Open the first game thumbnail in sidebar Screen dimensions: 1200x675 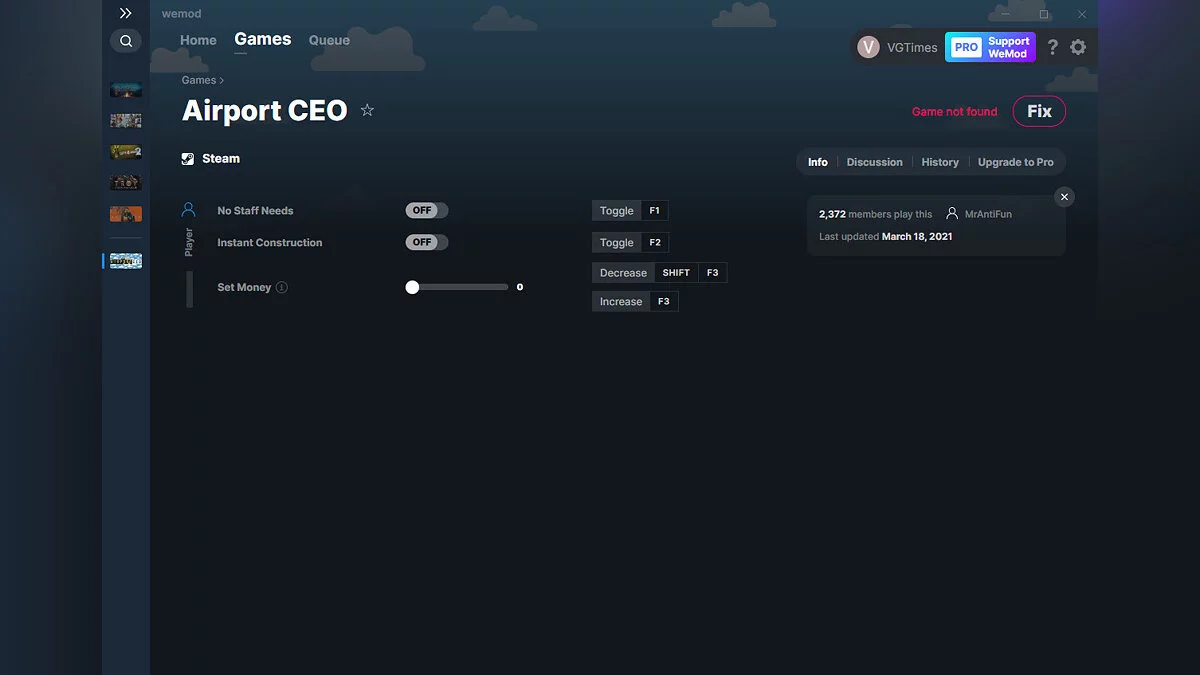point(126,90)
